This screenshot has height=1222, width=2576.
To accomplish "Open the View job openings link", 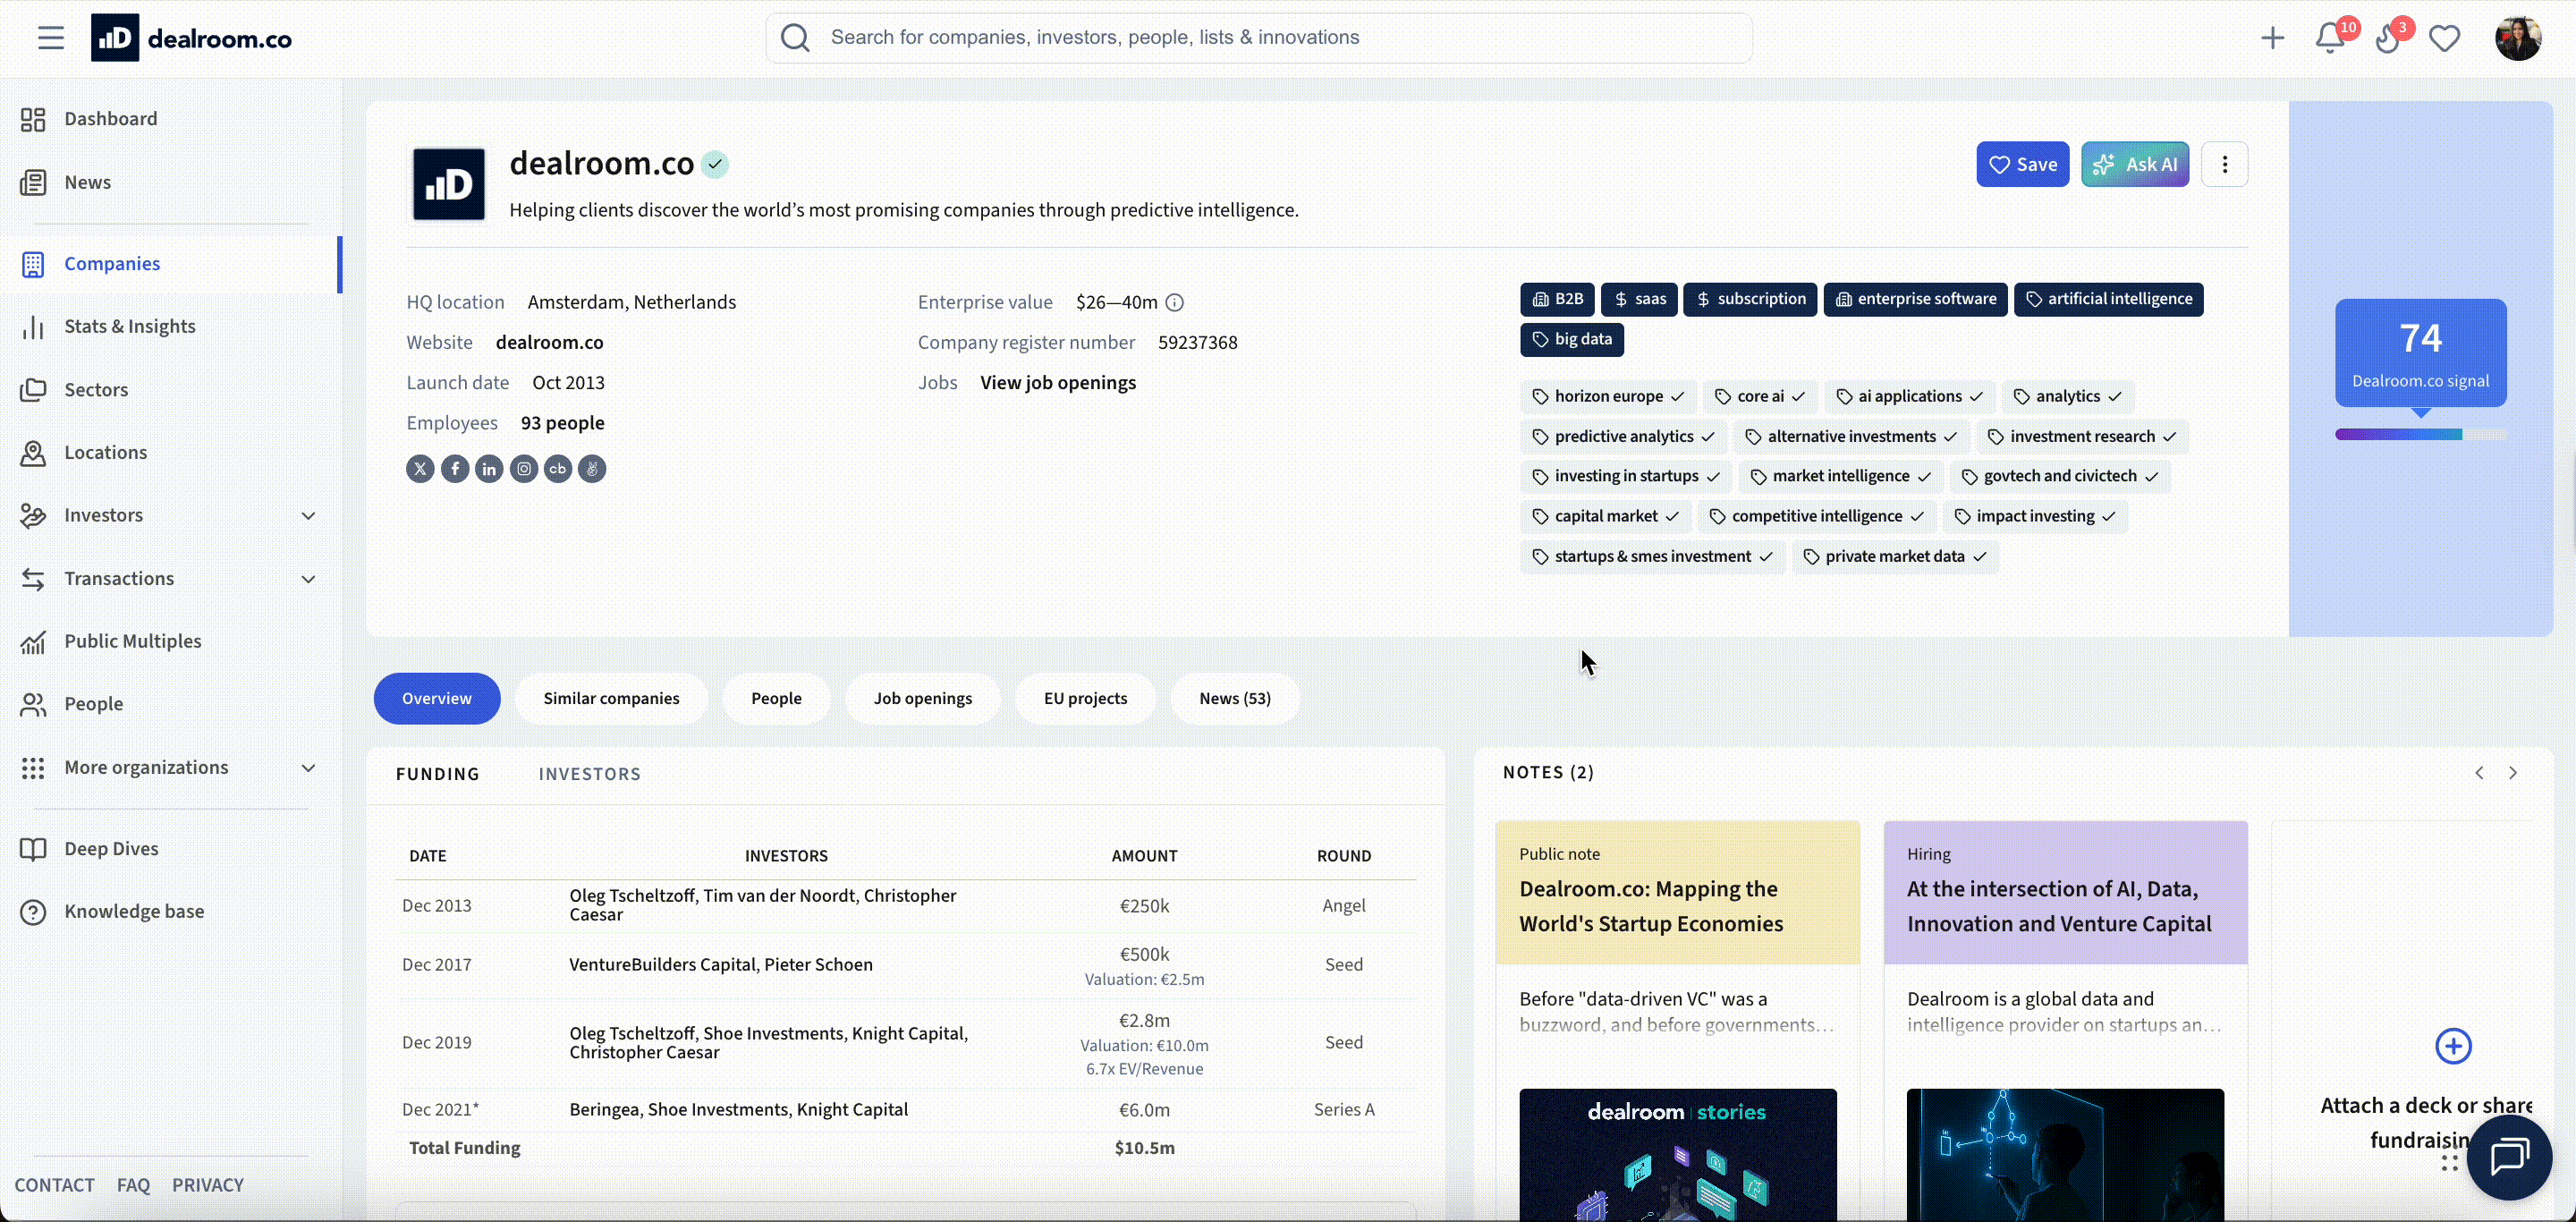I will pos(1057,382).
